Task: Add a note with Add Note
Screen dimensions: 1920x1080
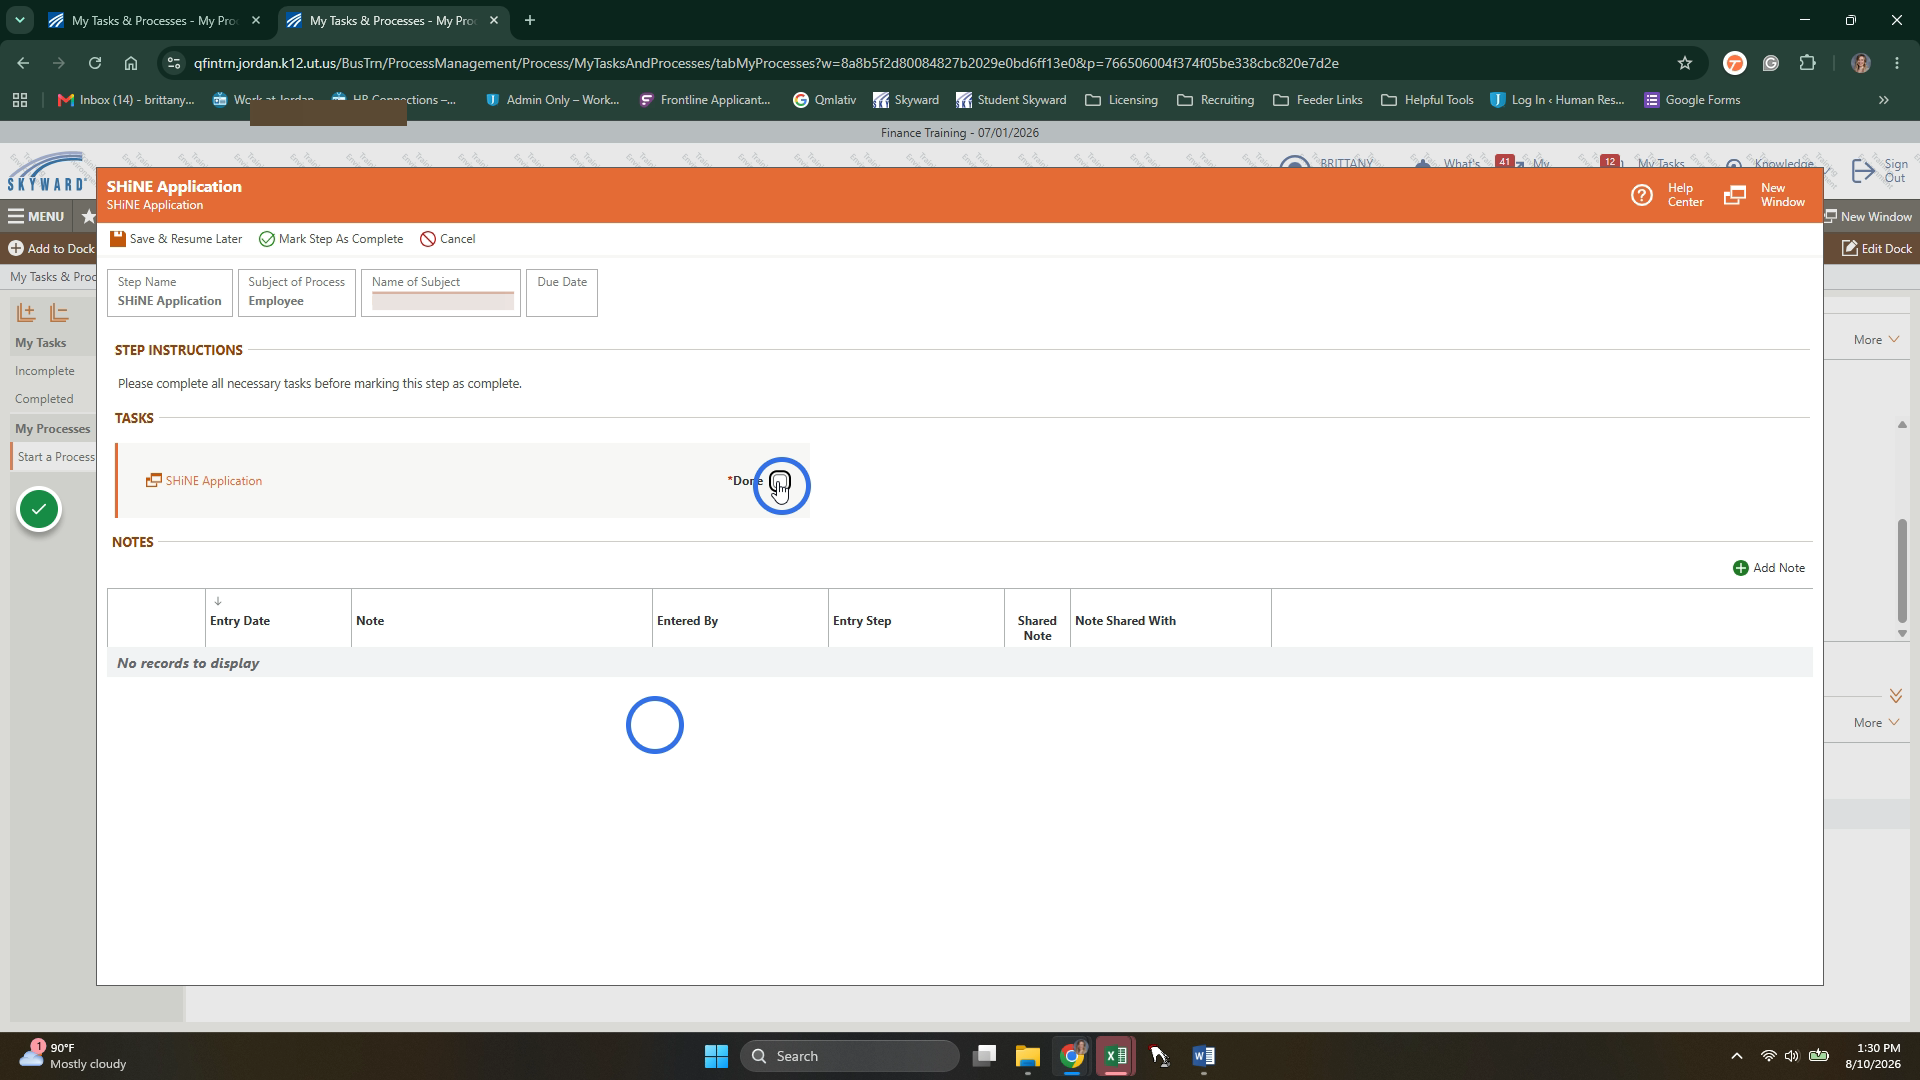Action: click(1768, 568)
